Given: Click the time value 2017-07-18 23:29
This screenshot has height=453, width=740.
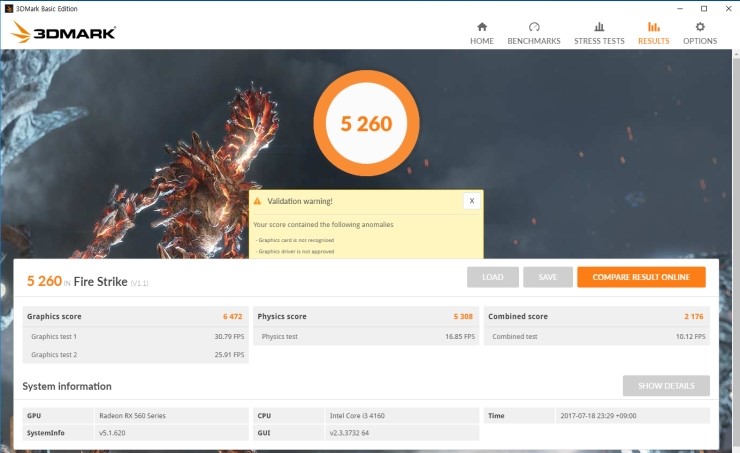Looking at the screenshot, I should pos(598,416).
